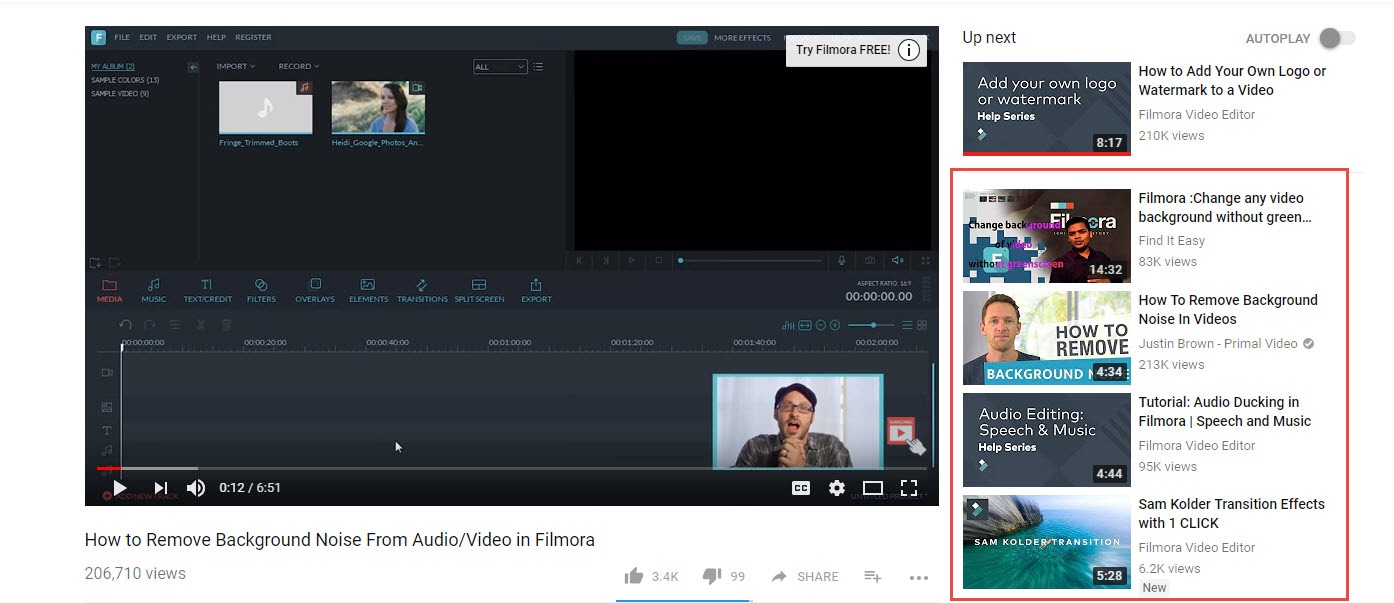Open MUSIC tab in Filmora toolbar

(154, 291)
